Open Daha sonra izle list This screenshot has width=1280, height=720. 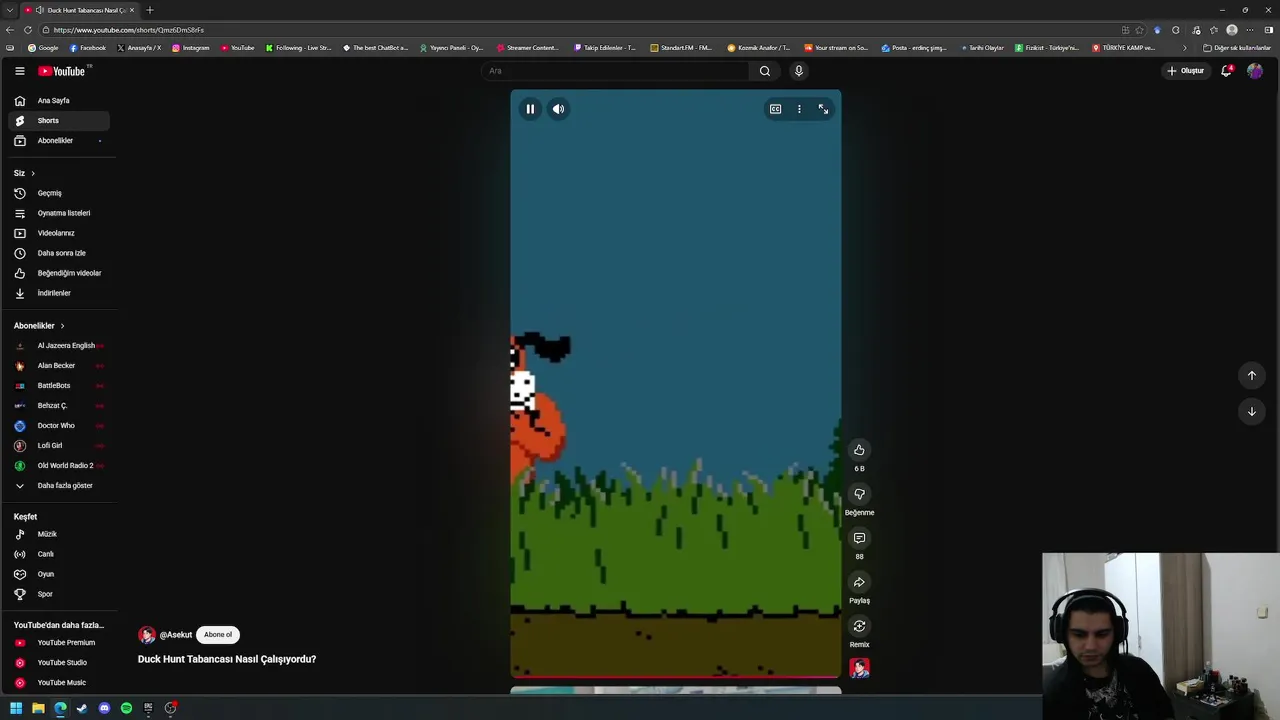tap(59, 253)
